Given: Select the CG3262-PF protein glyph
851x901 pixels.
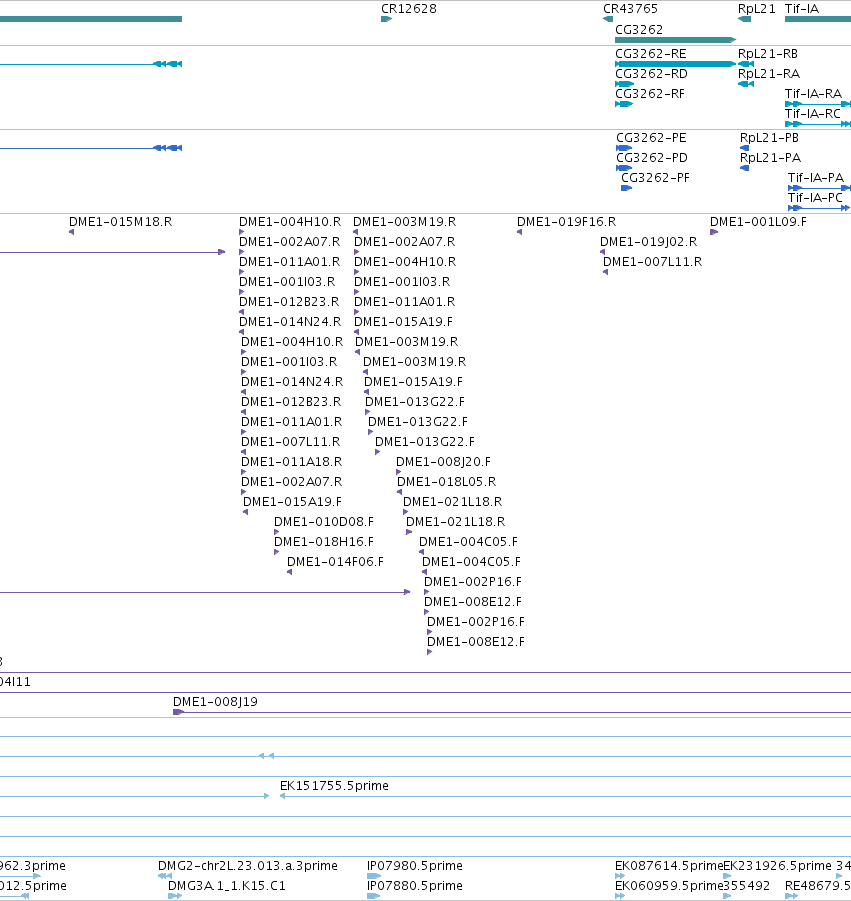Looking at the screenshot, I should [x=627, y=188].
